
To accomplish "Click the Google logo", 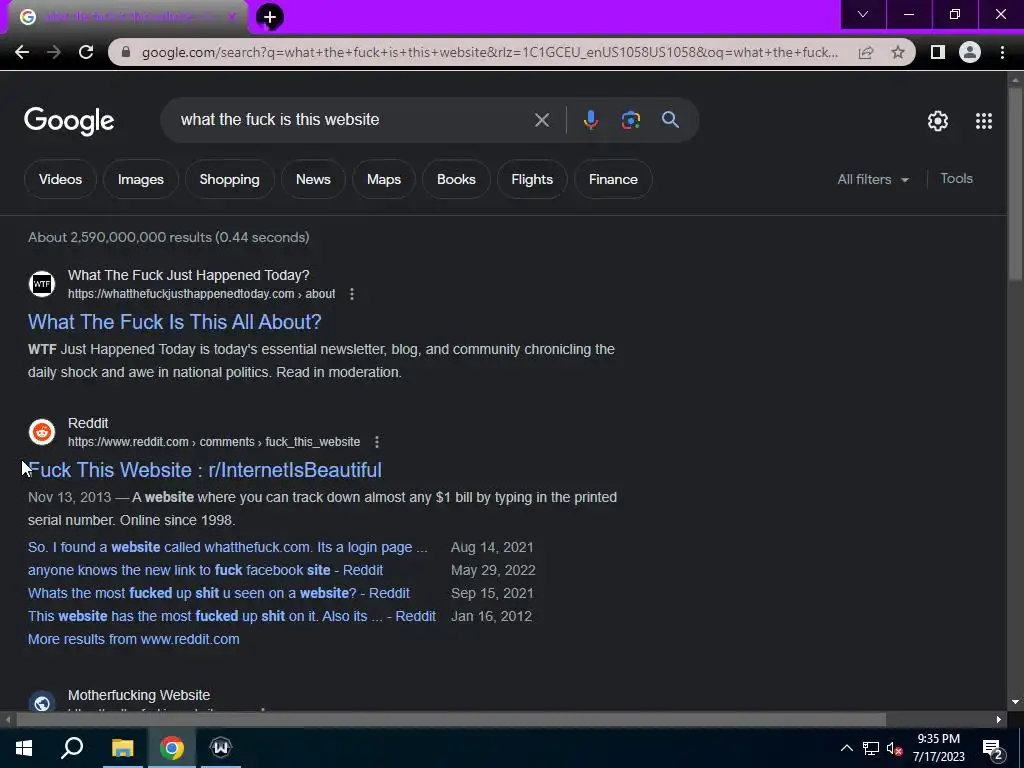I will [x=69, y=121].
